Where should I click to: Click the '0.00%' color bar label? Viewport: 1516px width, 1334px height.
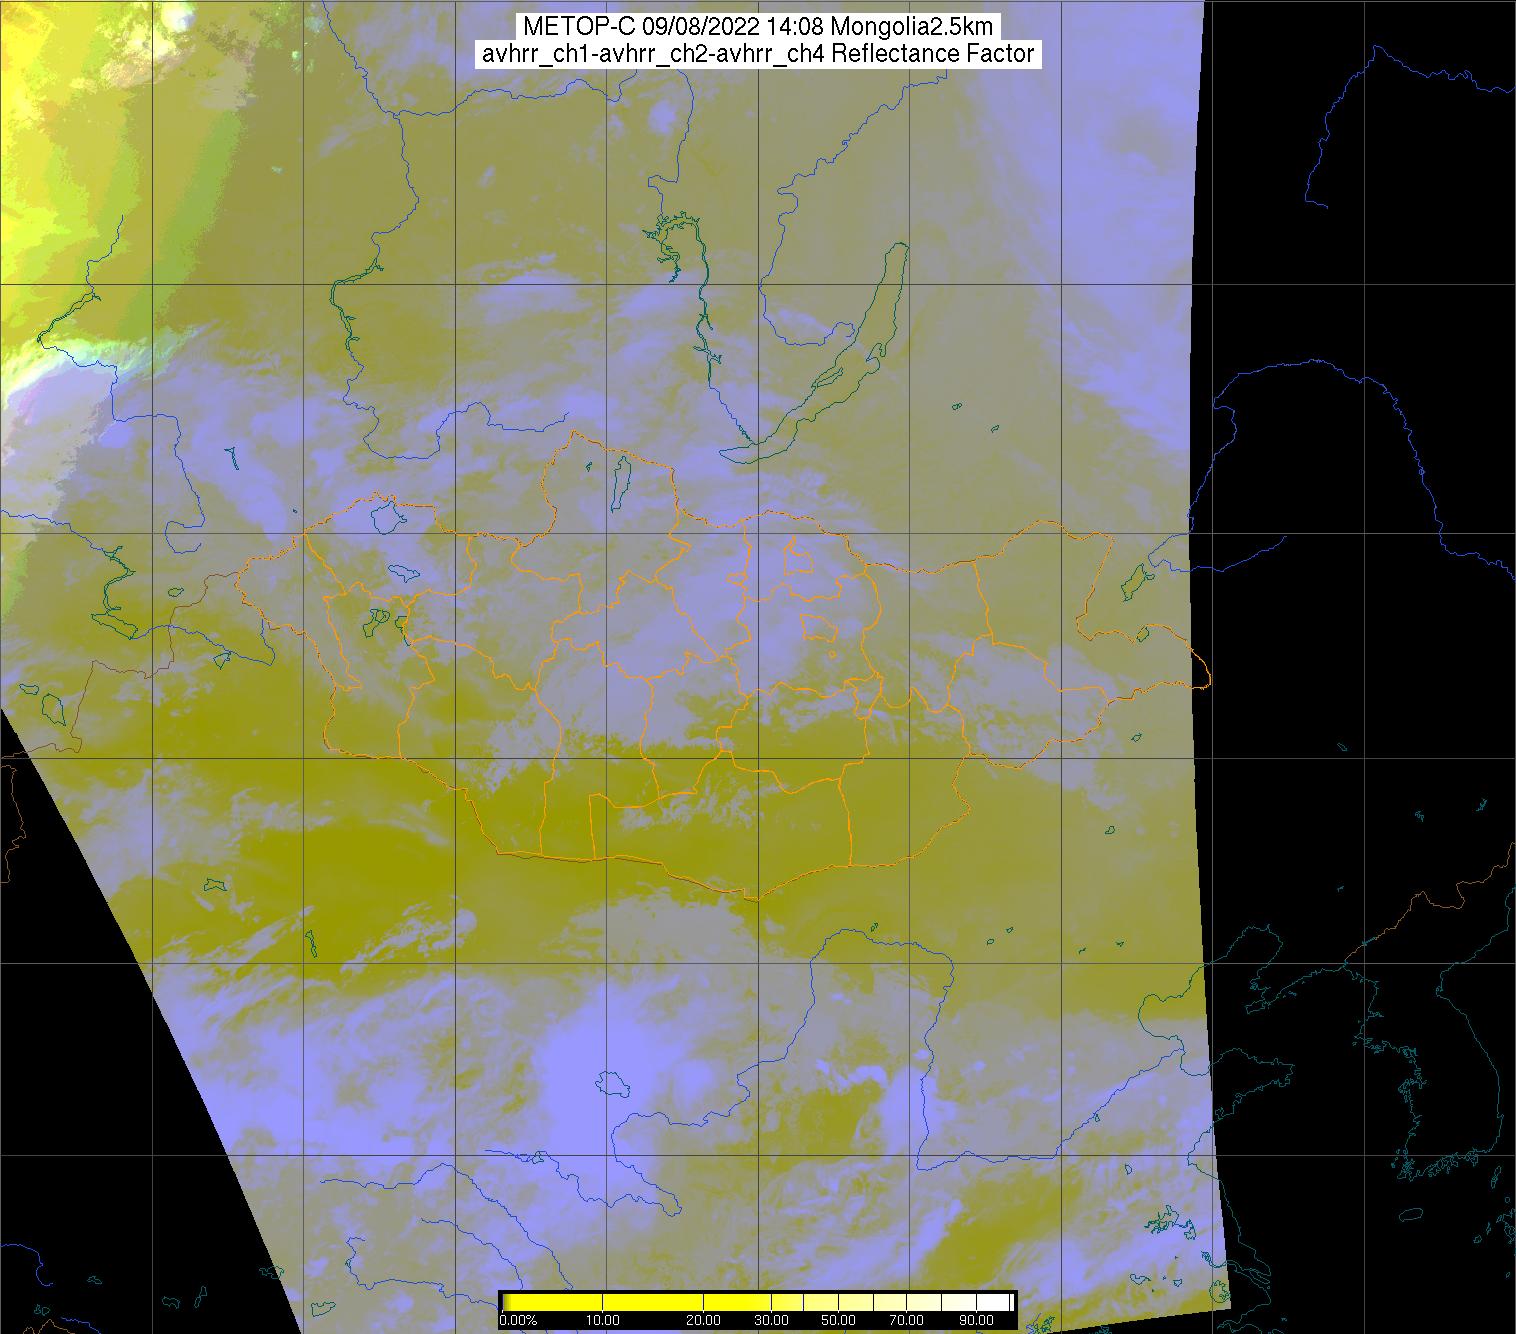(x=518, y=1320)
